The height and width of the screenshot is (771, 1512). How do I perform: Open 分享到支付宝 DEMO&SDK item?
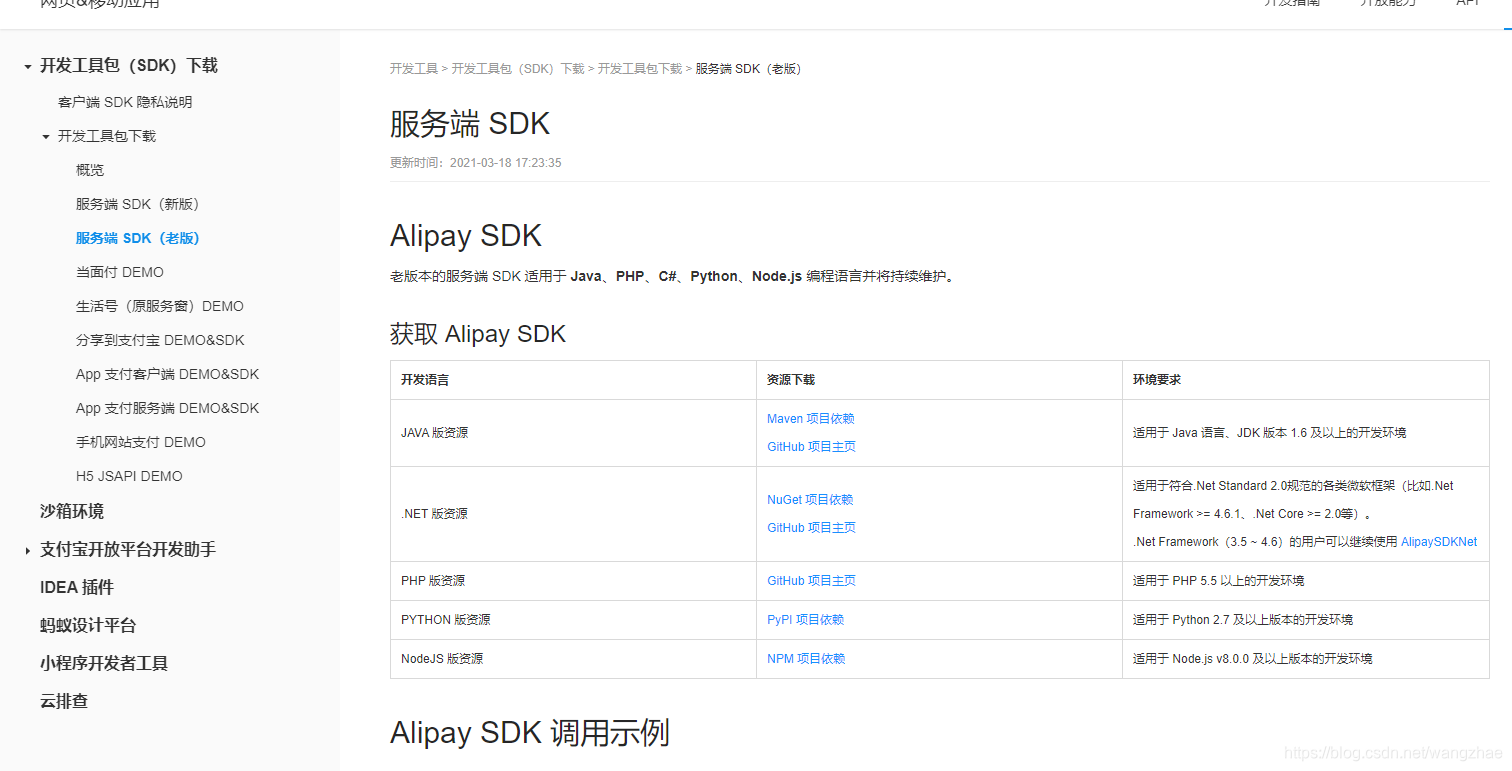tap(160, 340)
